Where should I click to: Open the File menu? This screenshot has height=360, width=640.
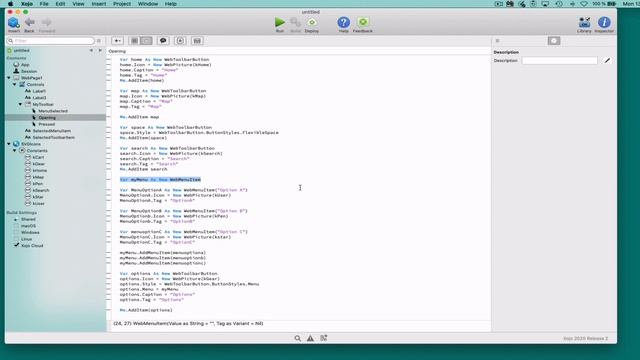[x=44, y=4]
